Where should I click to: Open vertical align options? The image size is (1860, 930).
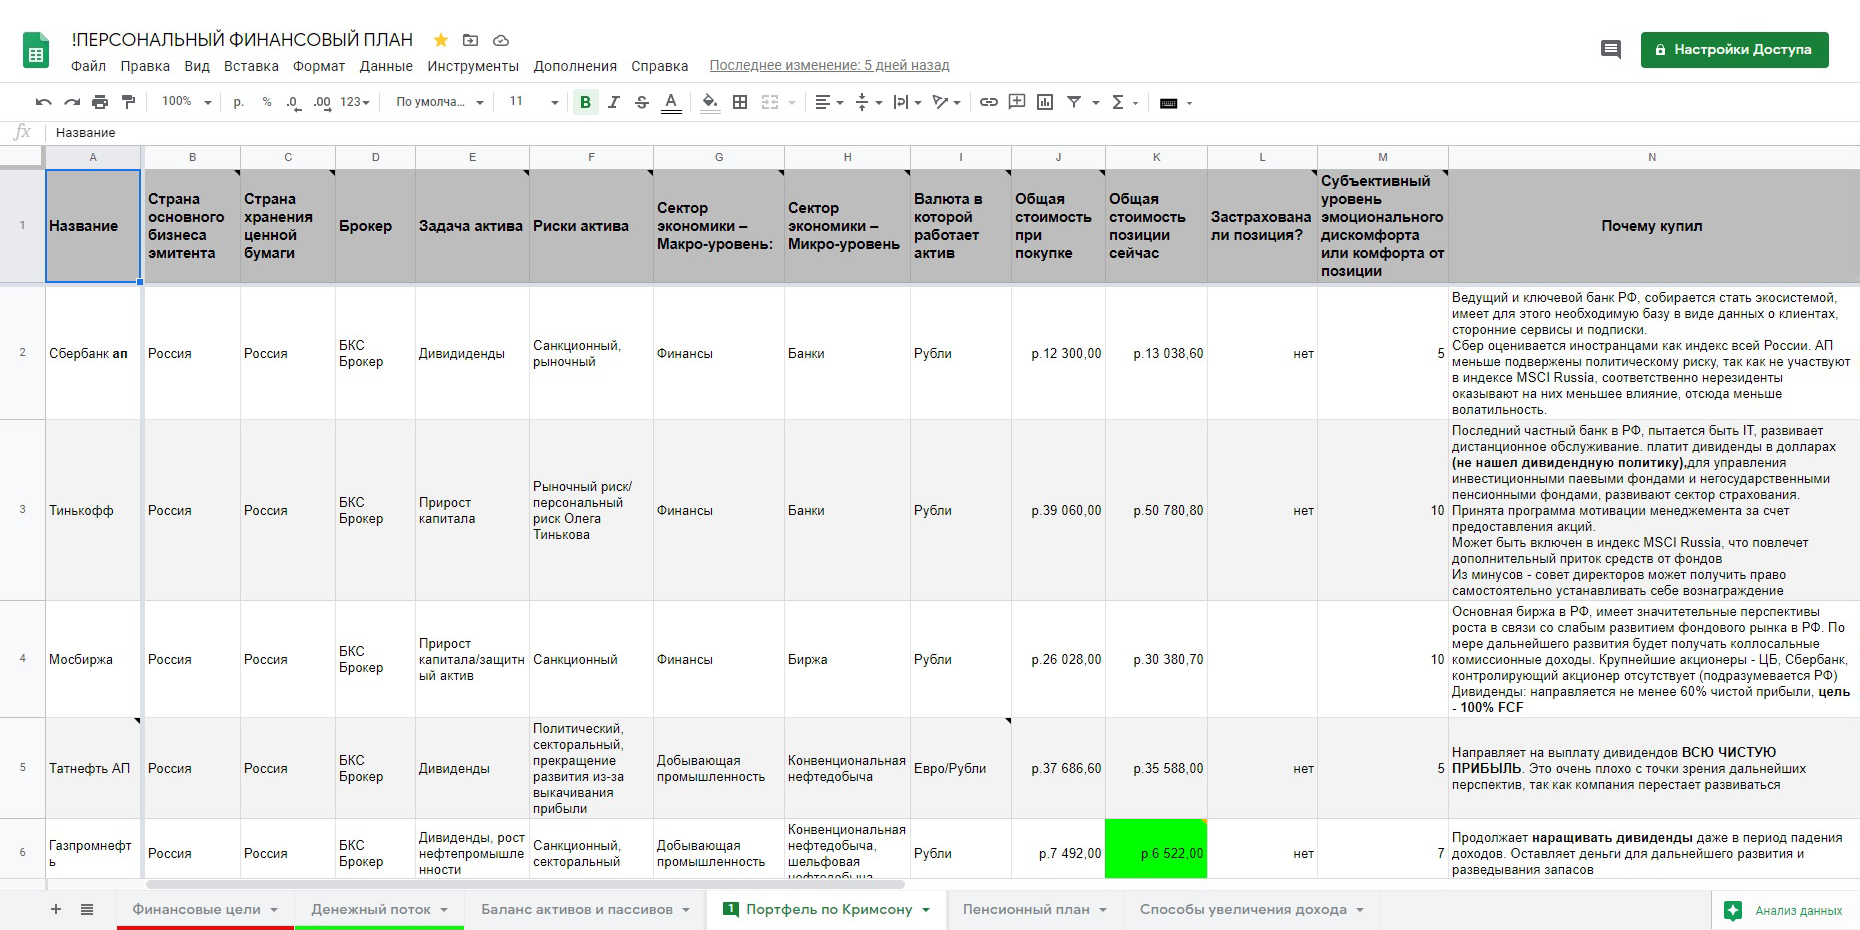tap(868, 102)
